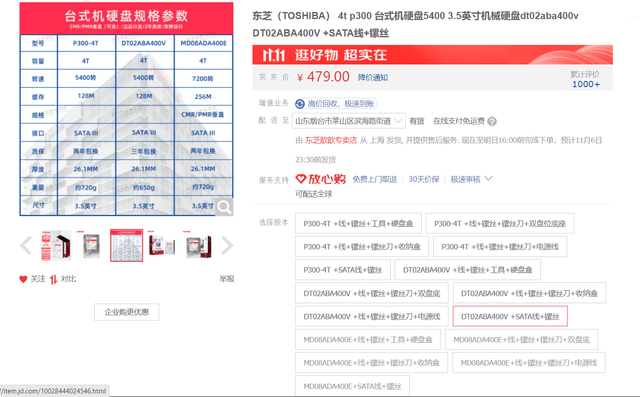Open the second thumbnail showing bare hard drive

(91, 246)
